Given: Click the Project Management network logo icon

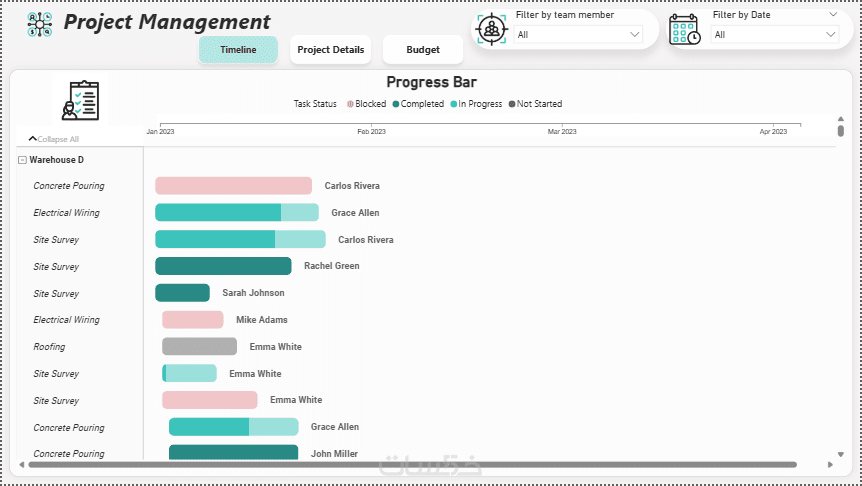Looking at the screenshot, I should [40, 24].
